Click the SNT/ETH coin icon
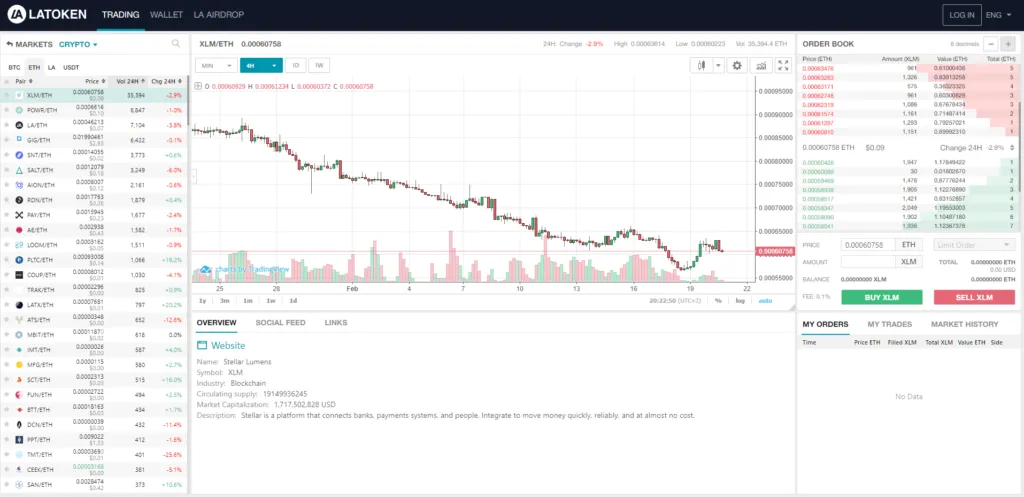Viewport: 1024px width, 497px height. click(x=20, y=155)
